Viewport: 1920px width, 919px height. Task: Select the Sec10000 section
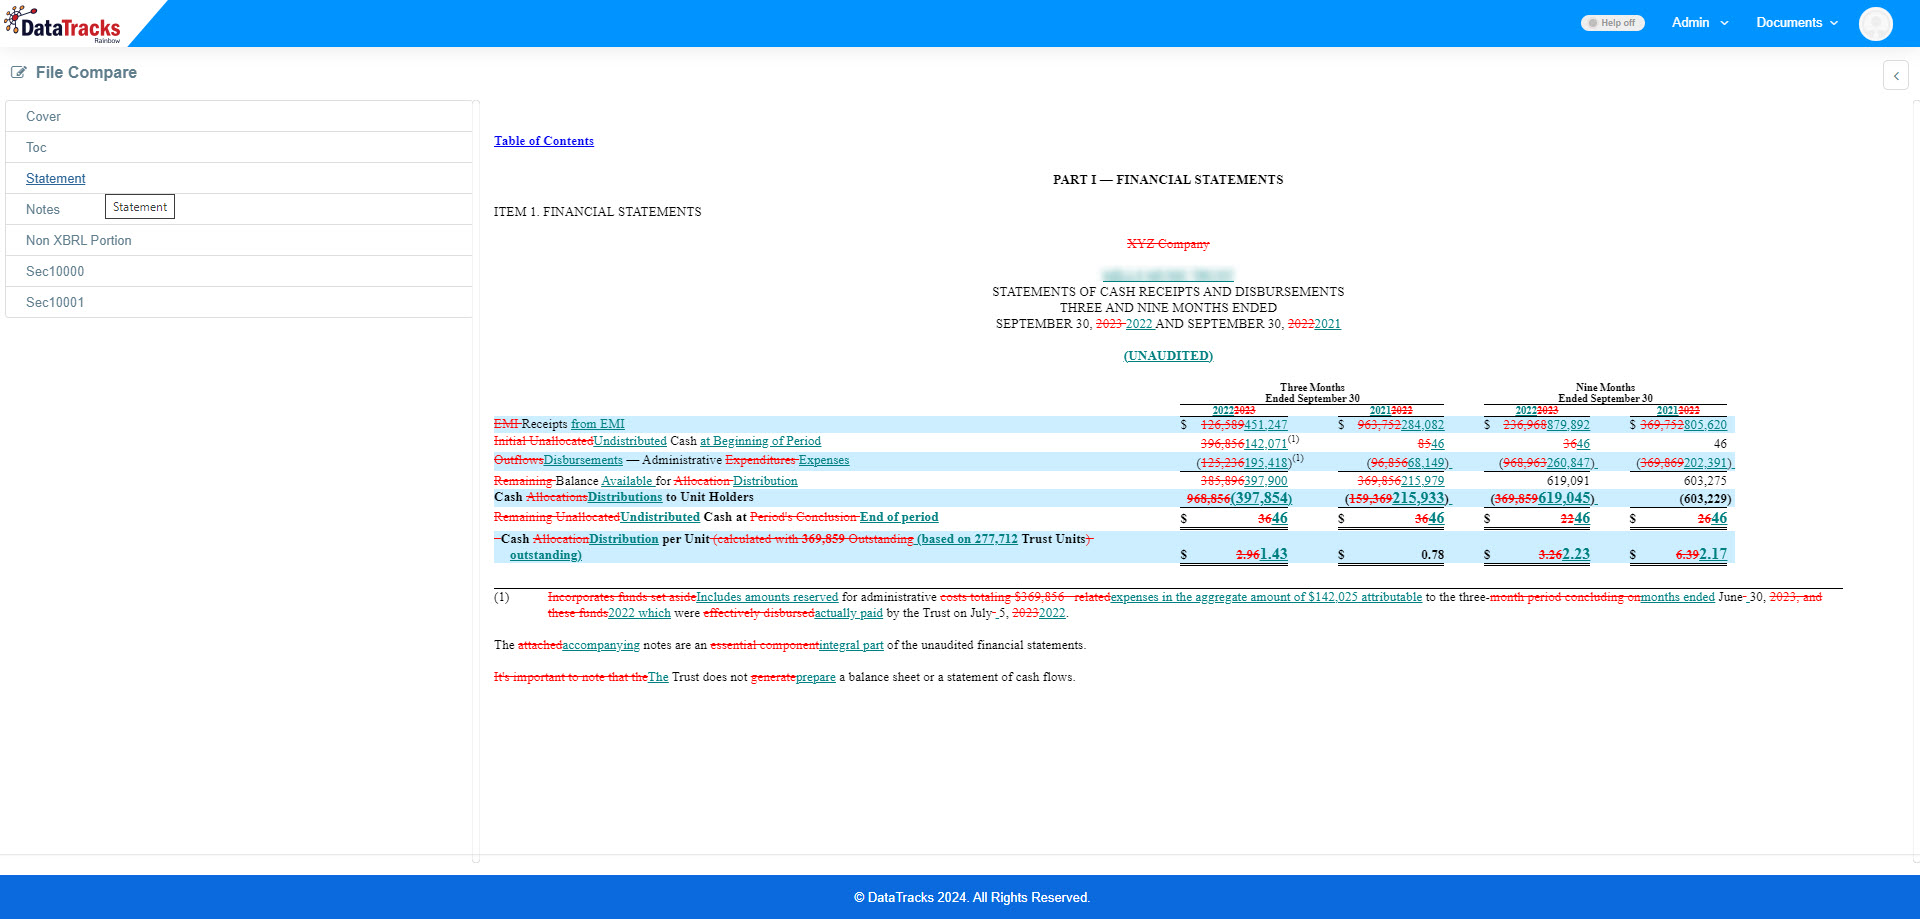239,271
